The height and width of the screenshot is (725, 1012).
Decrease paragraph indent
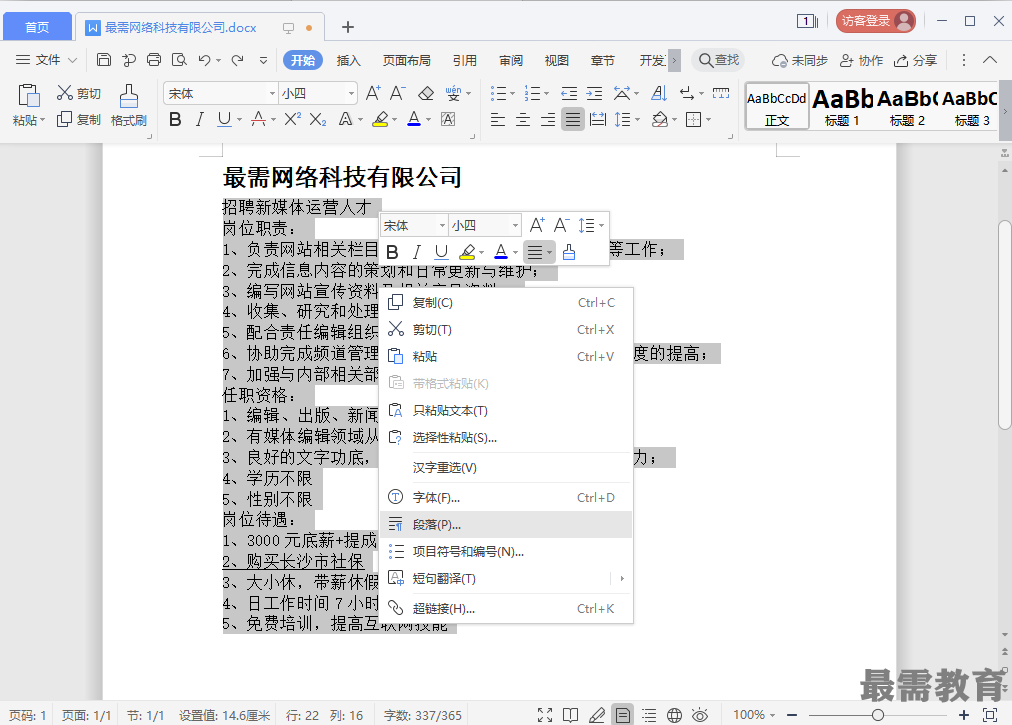click(569, 94)
